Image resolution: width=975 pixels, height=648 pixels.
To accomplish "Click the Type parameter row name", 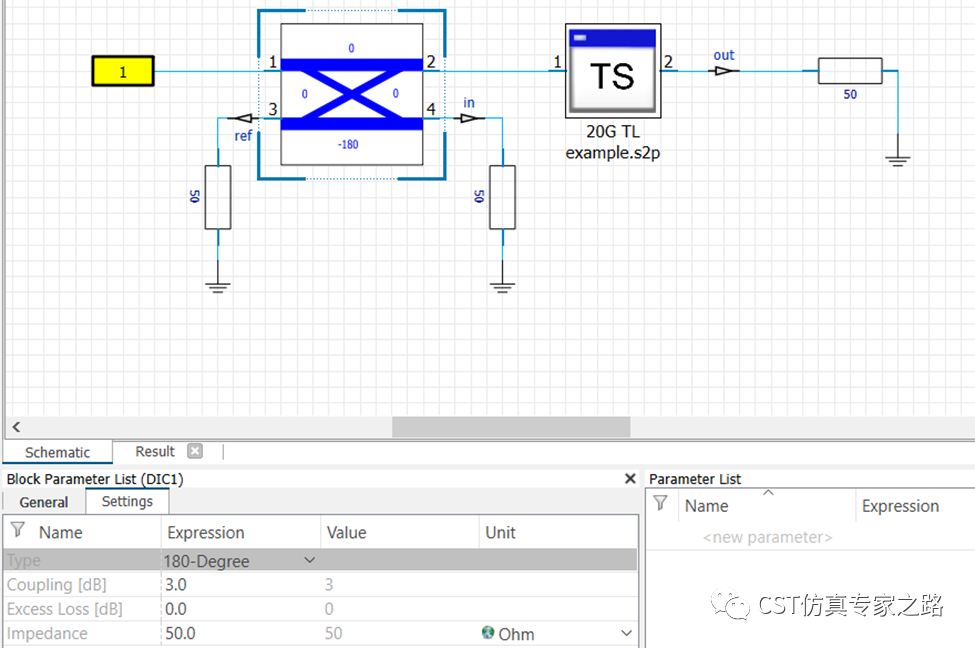I will pos(24,560).
